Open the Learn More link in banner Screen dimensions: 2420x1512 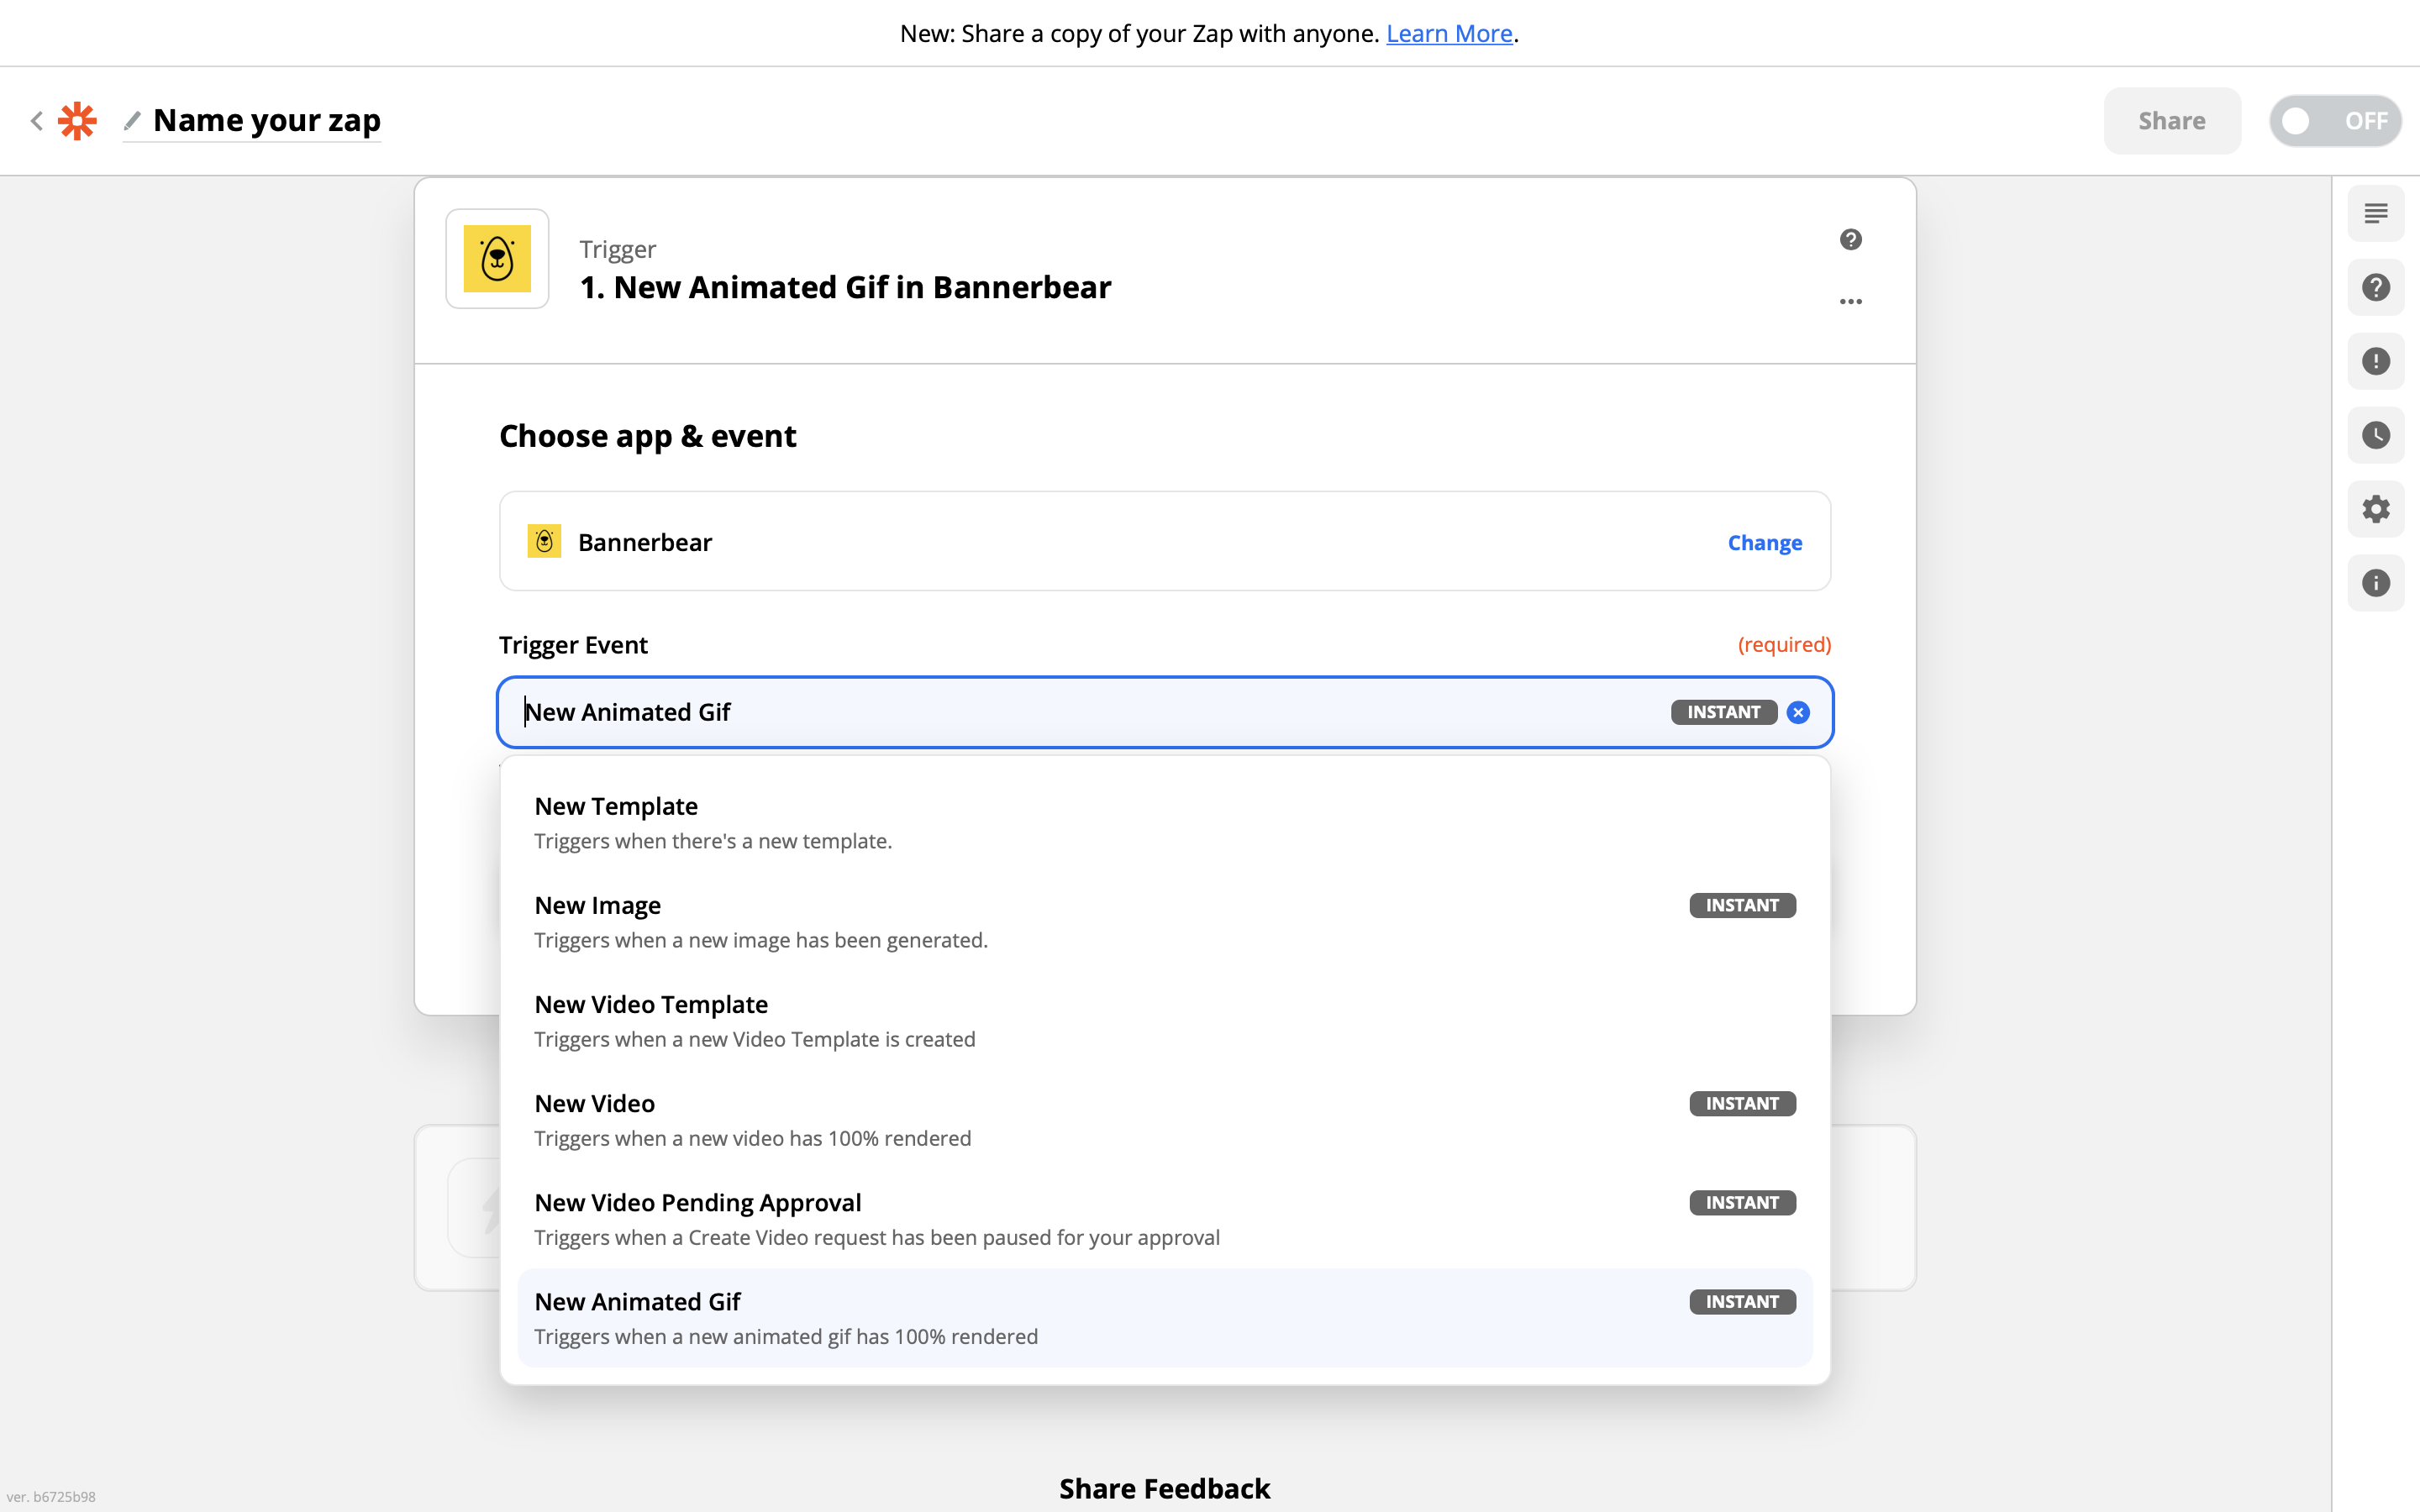click(x=1448, y=34)
